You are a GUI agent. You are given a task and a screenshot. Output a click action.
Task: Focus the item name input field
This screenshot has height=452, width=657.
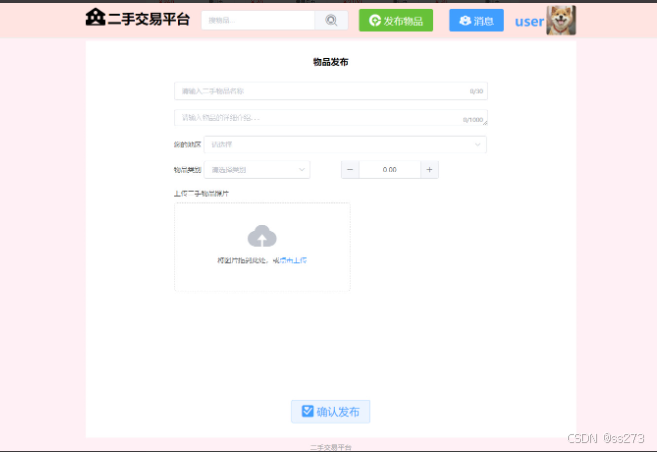tap(331, 91)
